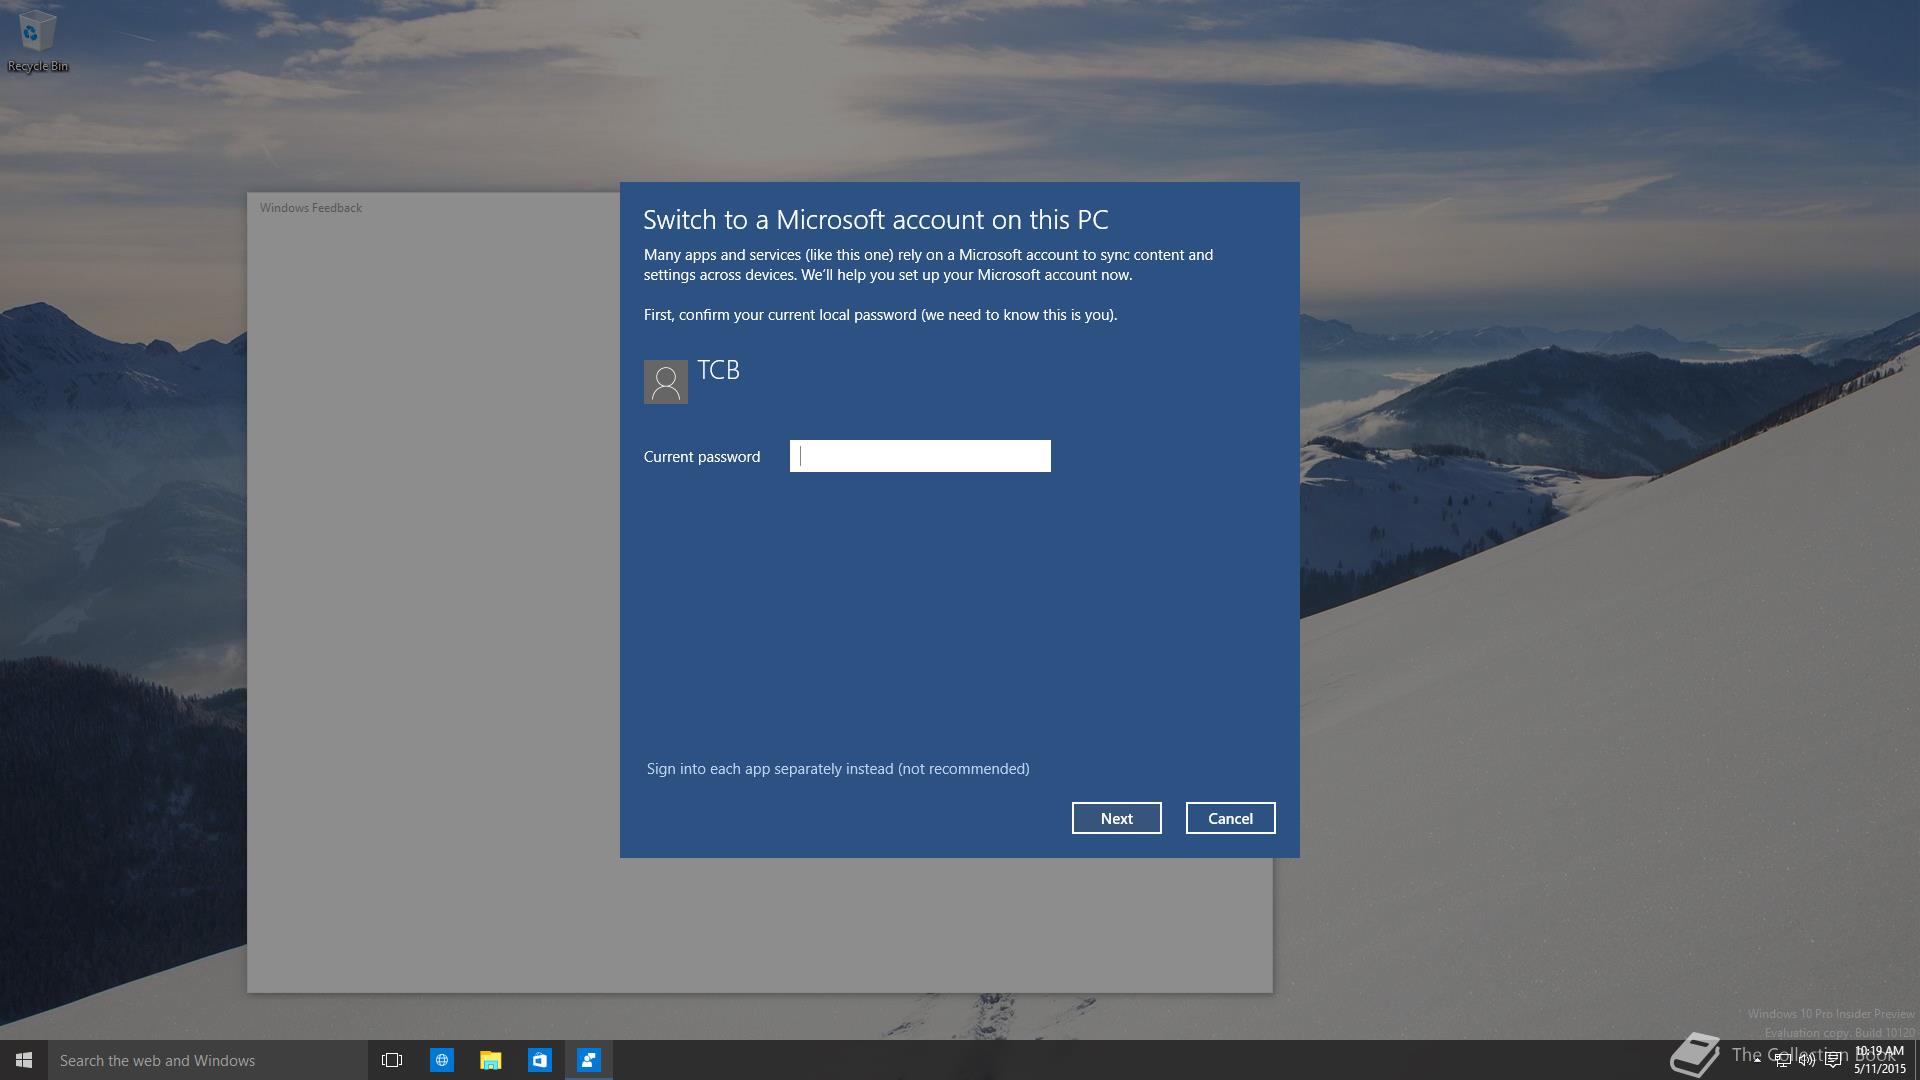
Task: Click the Windows Feedback window title
Action: pyautogui.click(x=311, y=208)
